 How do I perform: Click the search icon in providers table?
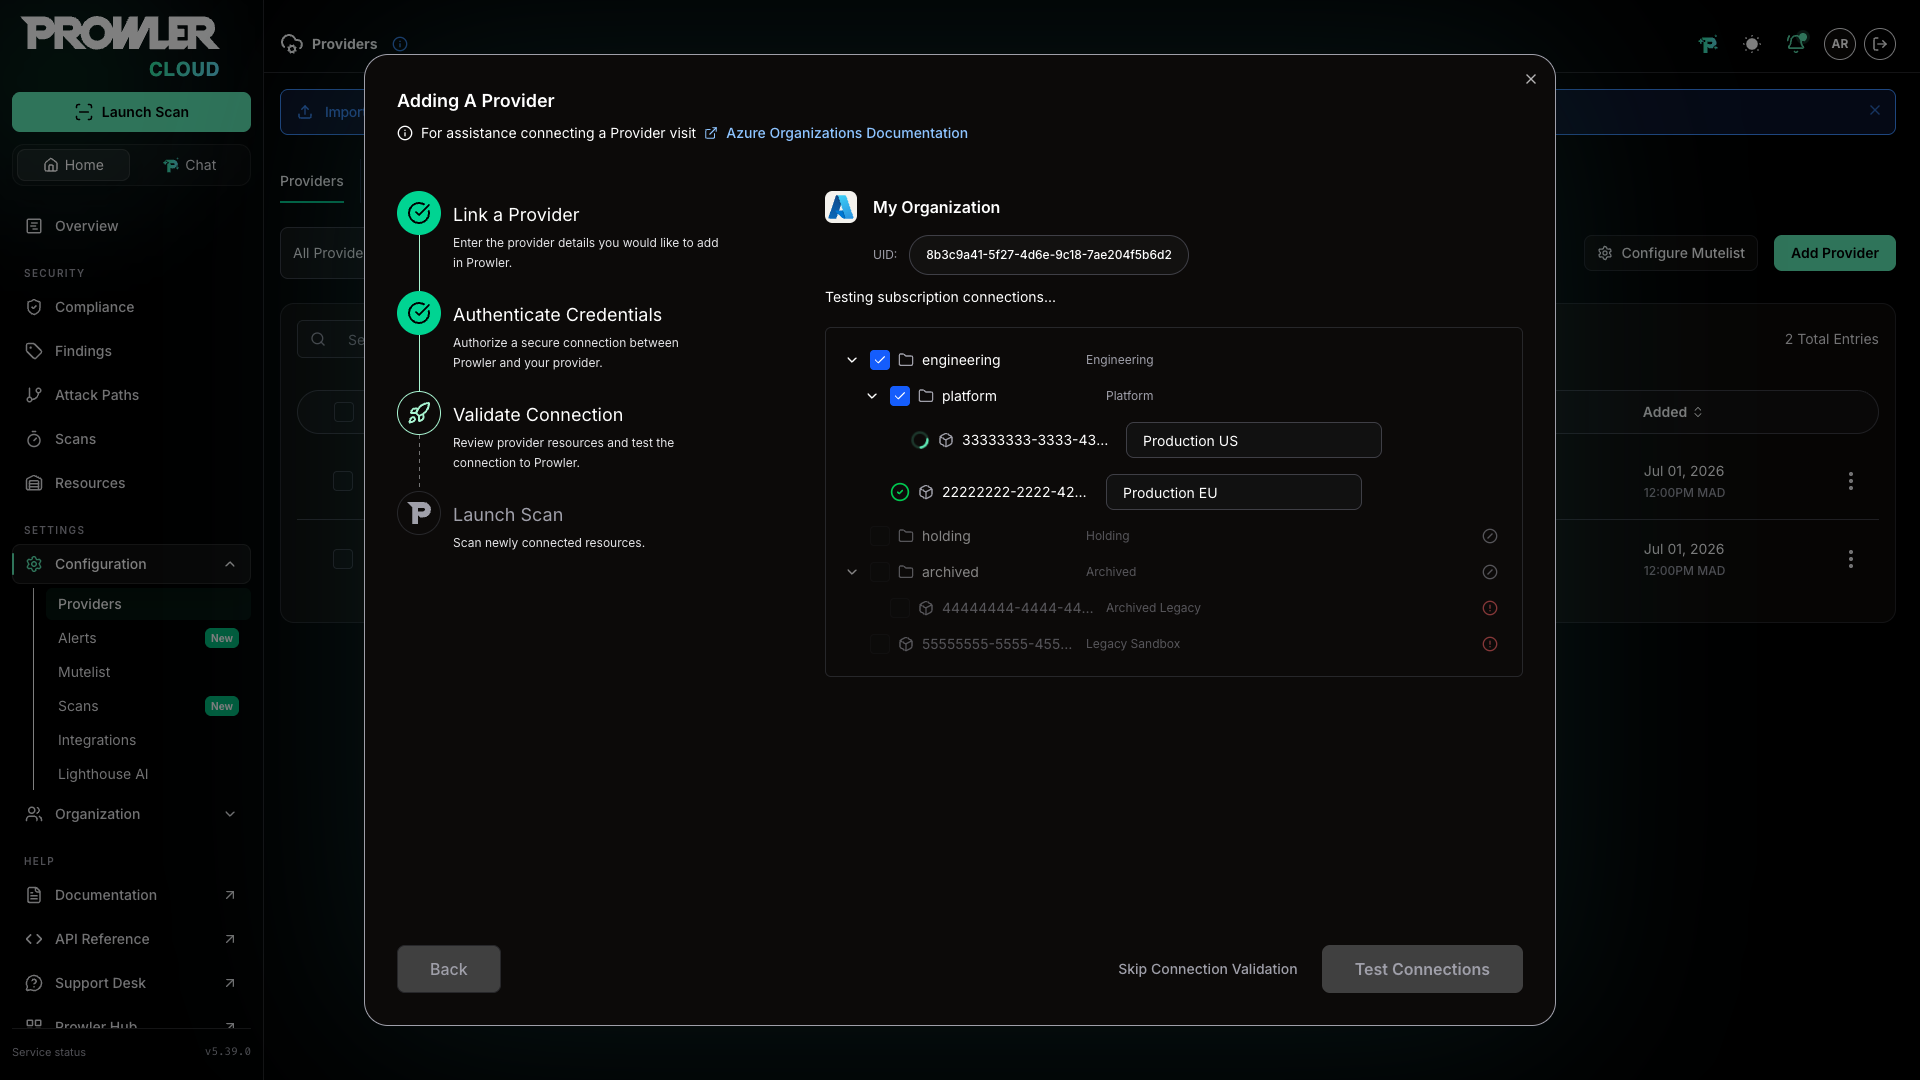[x=318, y=340]
